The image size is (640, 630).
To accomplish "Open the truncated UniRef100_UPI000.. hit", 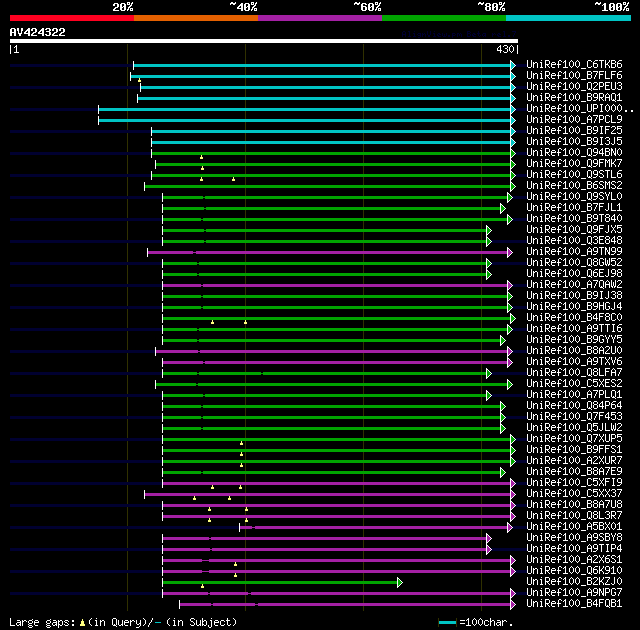I will (580, 109).
